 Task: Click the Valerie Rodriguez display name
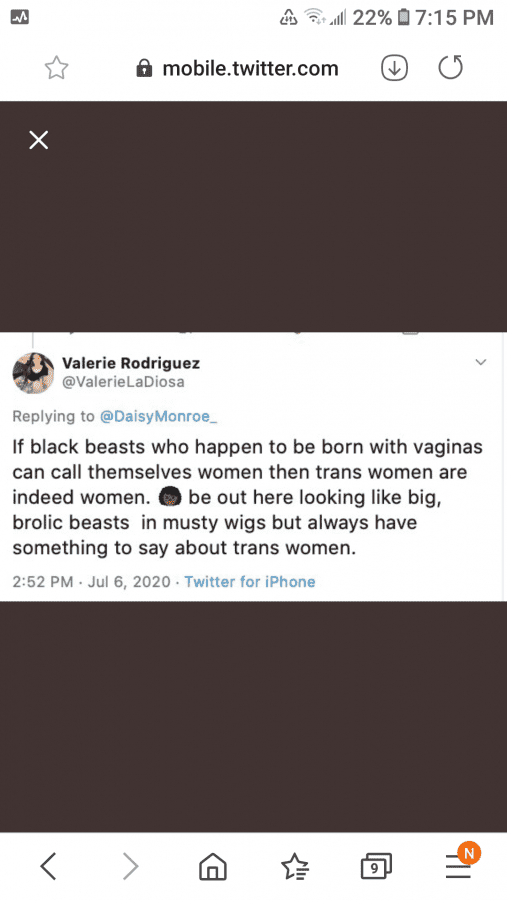point(131,363)
